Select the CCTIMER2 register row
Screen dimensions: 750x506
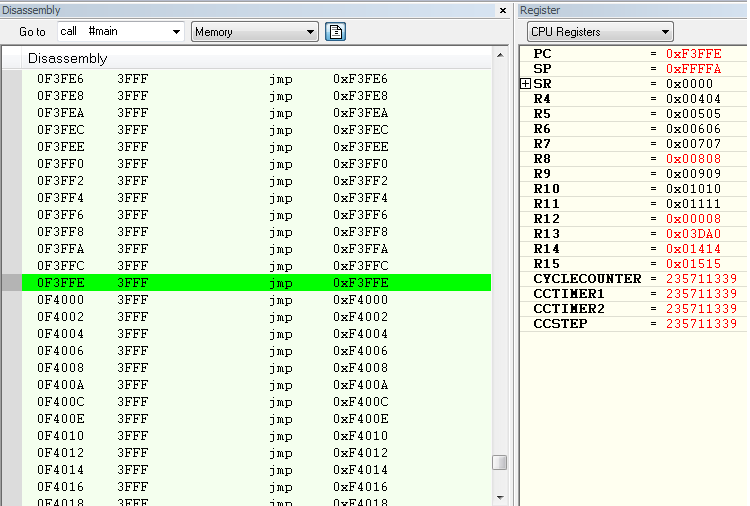point(633,308)
